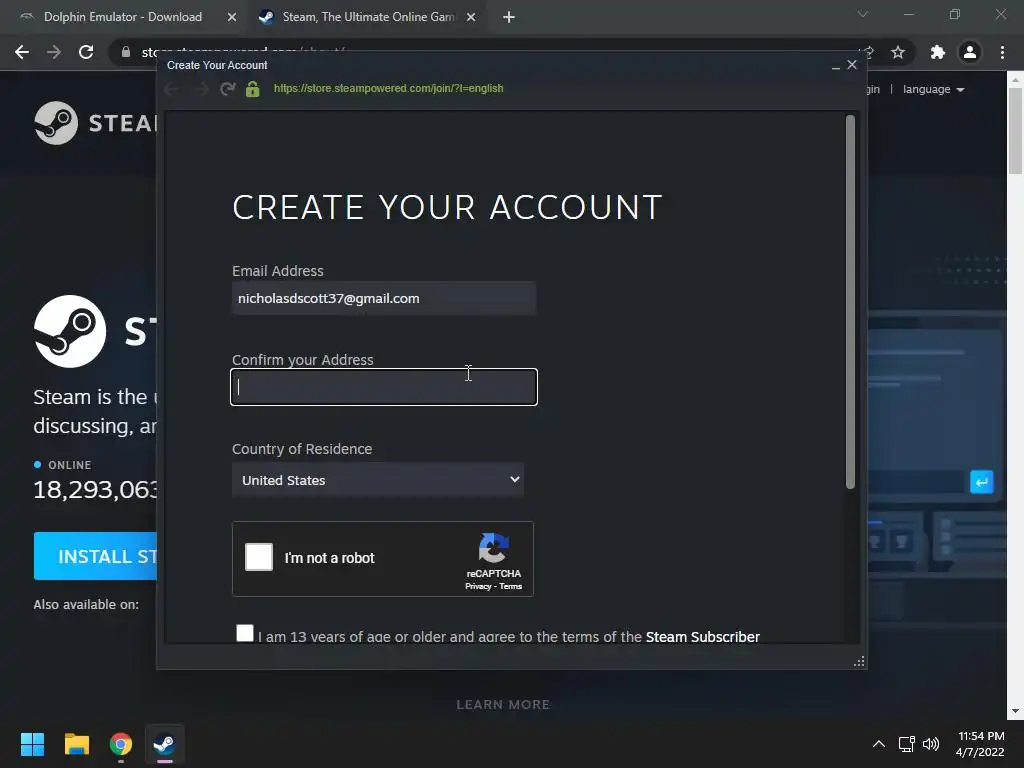1024x768 pixels.
Task: Open the reCAPTCHA Privacy link
Action: coord(478,586)
